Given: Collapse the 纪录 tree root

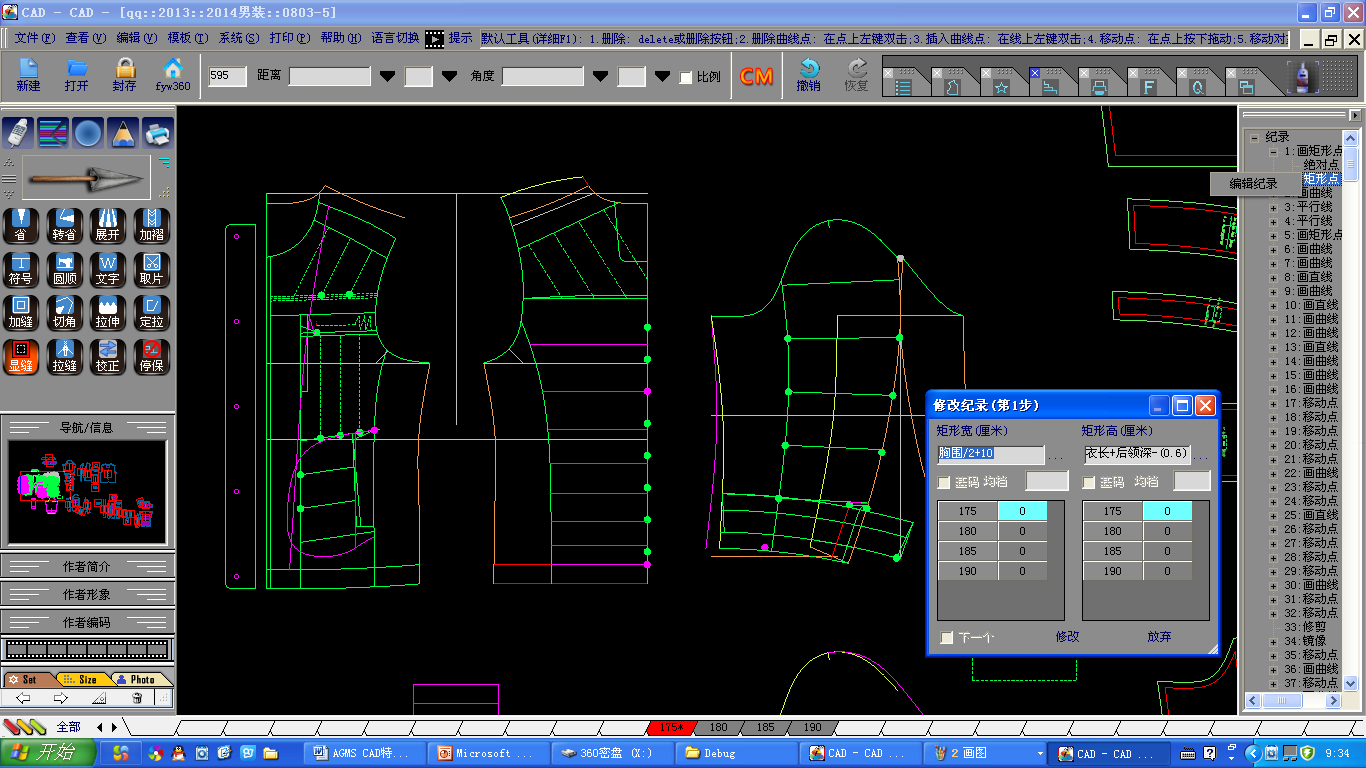Looking at the screenshot, I should [1254, 137].
